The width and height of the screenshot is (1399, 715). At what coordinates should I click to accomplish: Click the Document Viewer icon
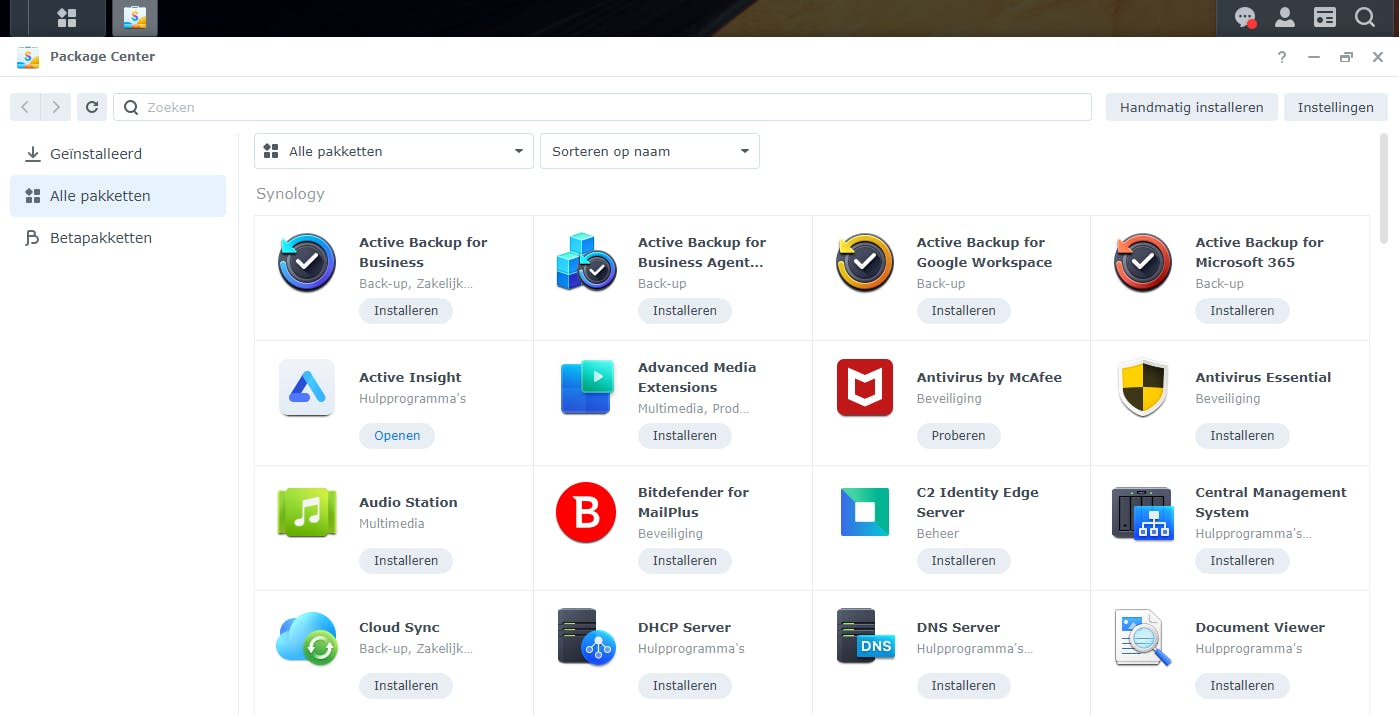click(1143, 638)
